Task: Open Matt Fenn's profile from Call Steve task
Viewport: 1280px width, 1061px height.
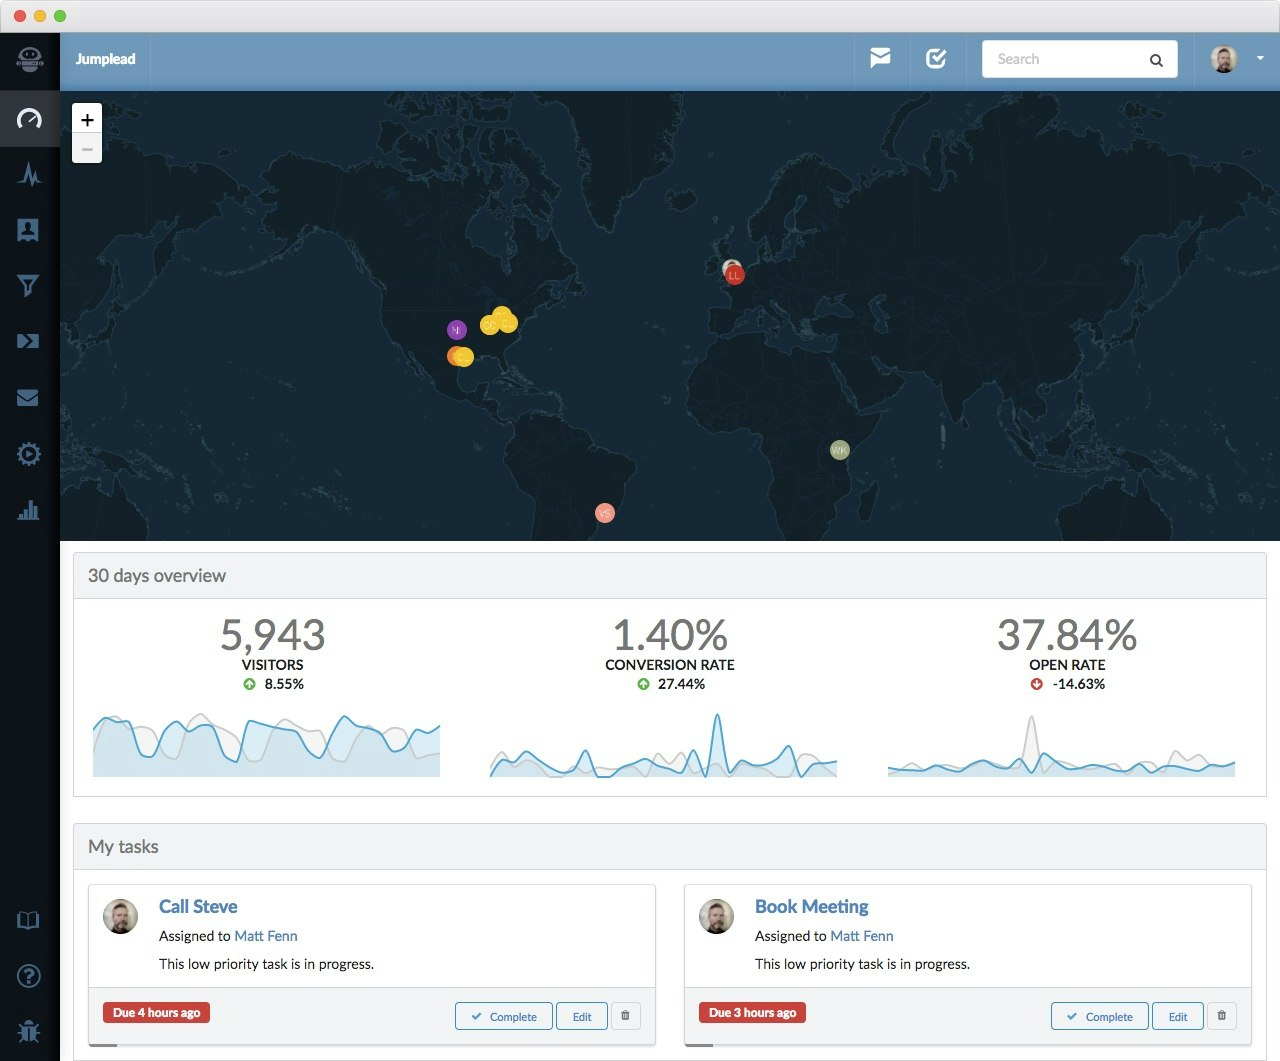Action: (x=266, y=936)
